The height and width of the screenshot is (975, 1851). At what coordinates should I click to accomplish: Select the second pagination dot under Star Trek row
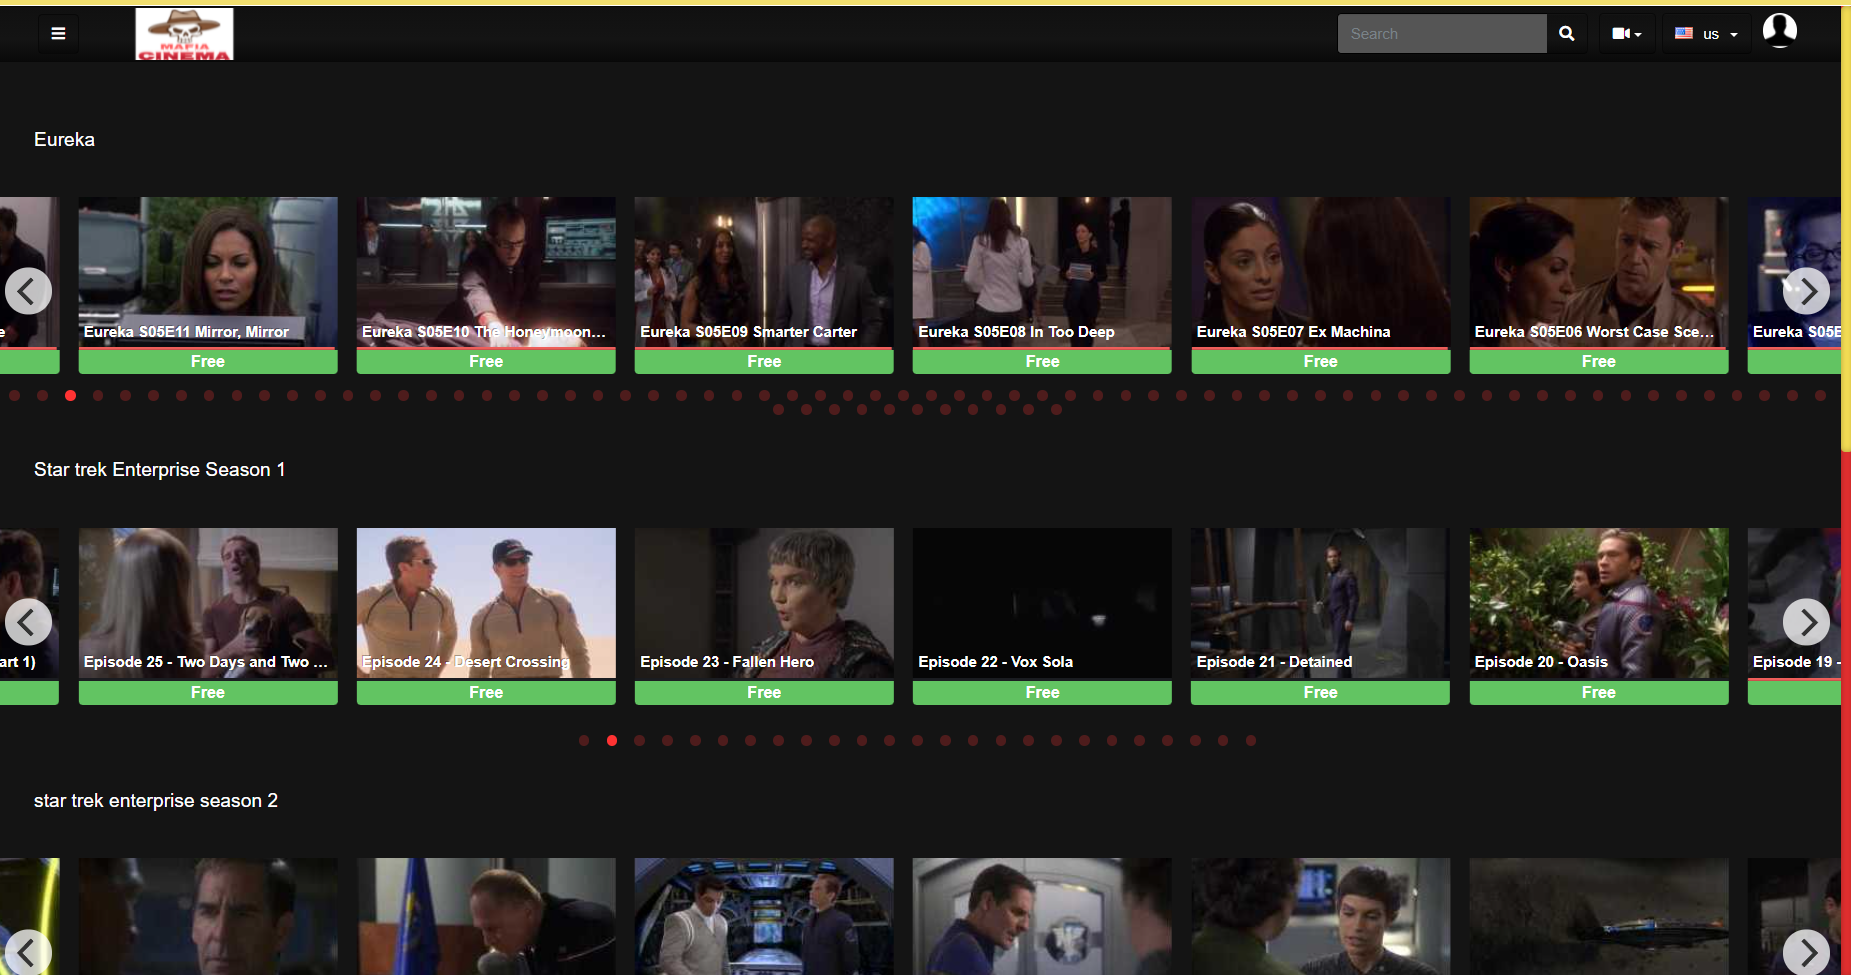pyautogui.click(x=612, y=741)
